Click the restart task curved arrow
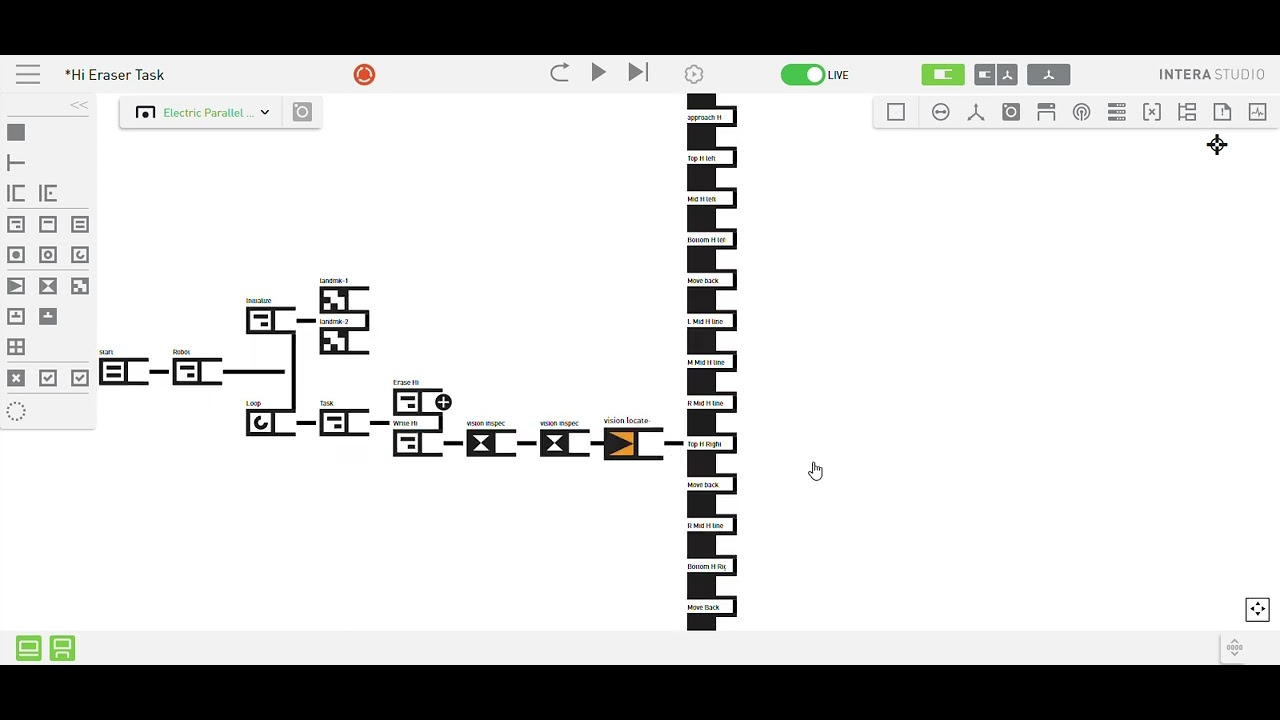Image resolution: width=1280 pixels, height=720 pixels. [x=560, y=73]
